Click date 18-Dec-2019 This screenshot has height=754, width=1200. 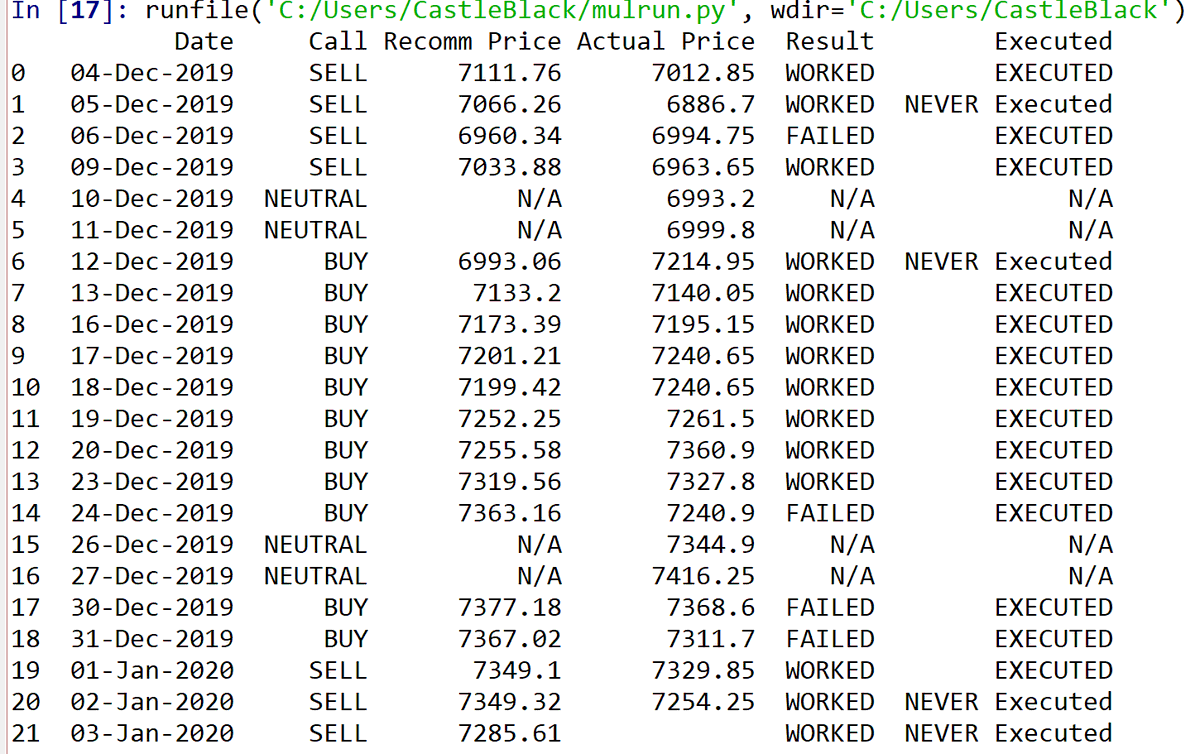[152, 387]
